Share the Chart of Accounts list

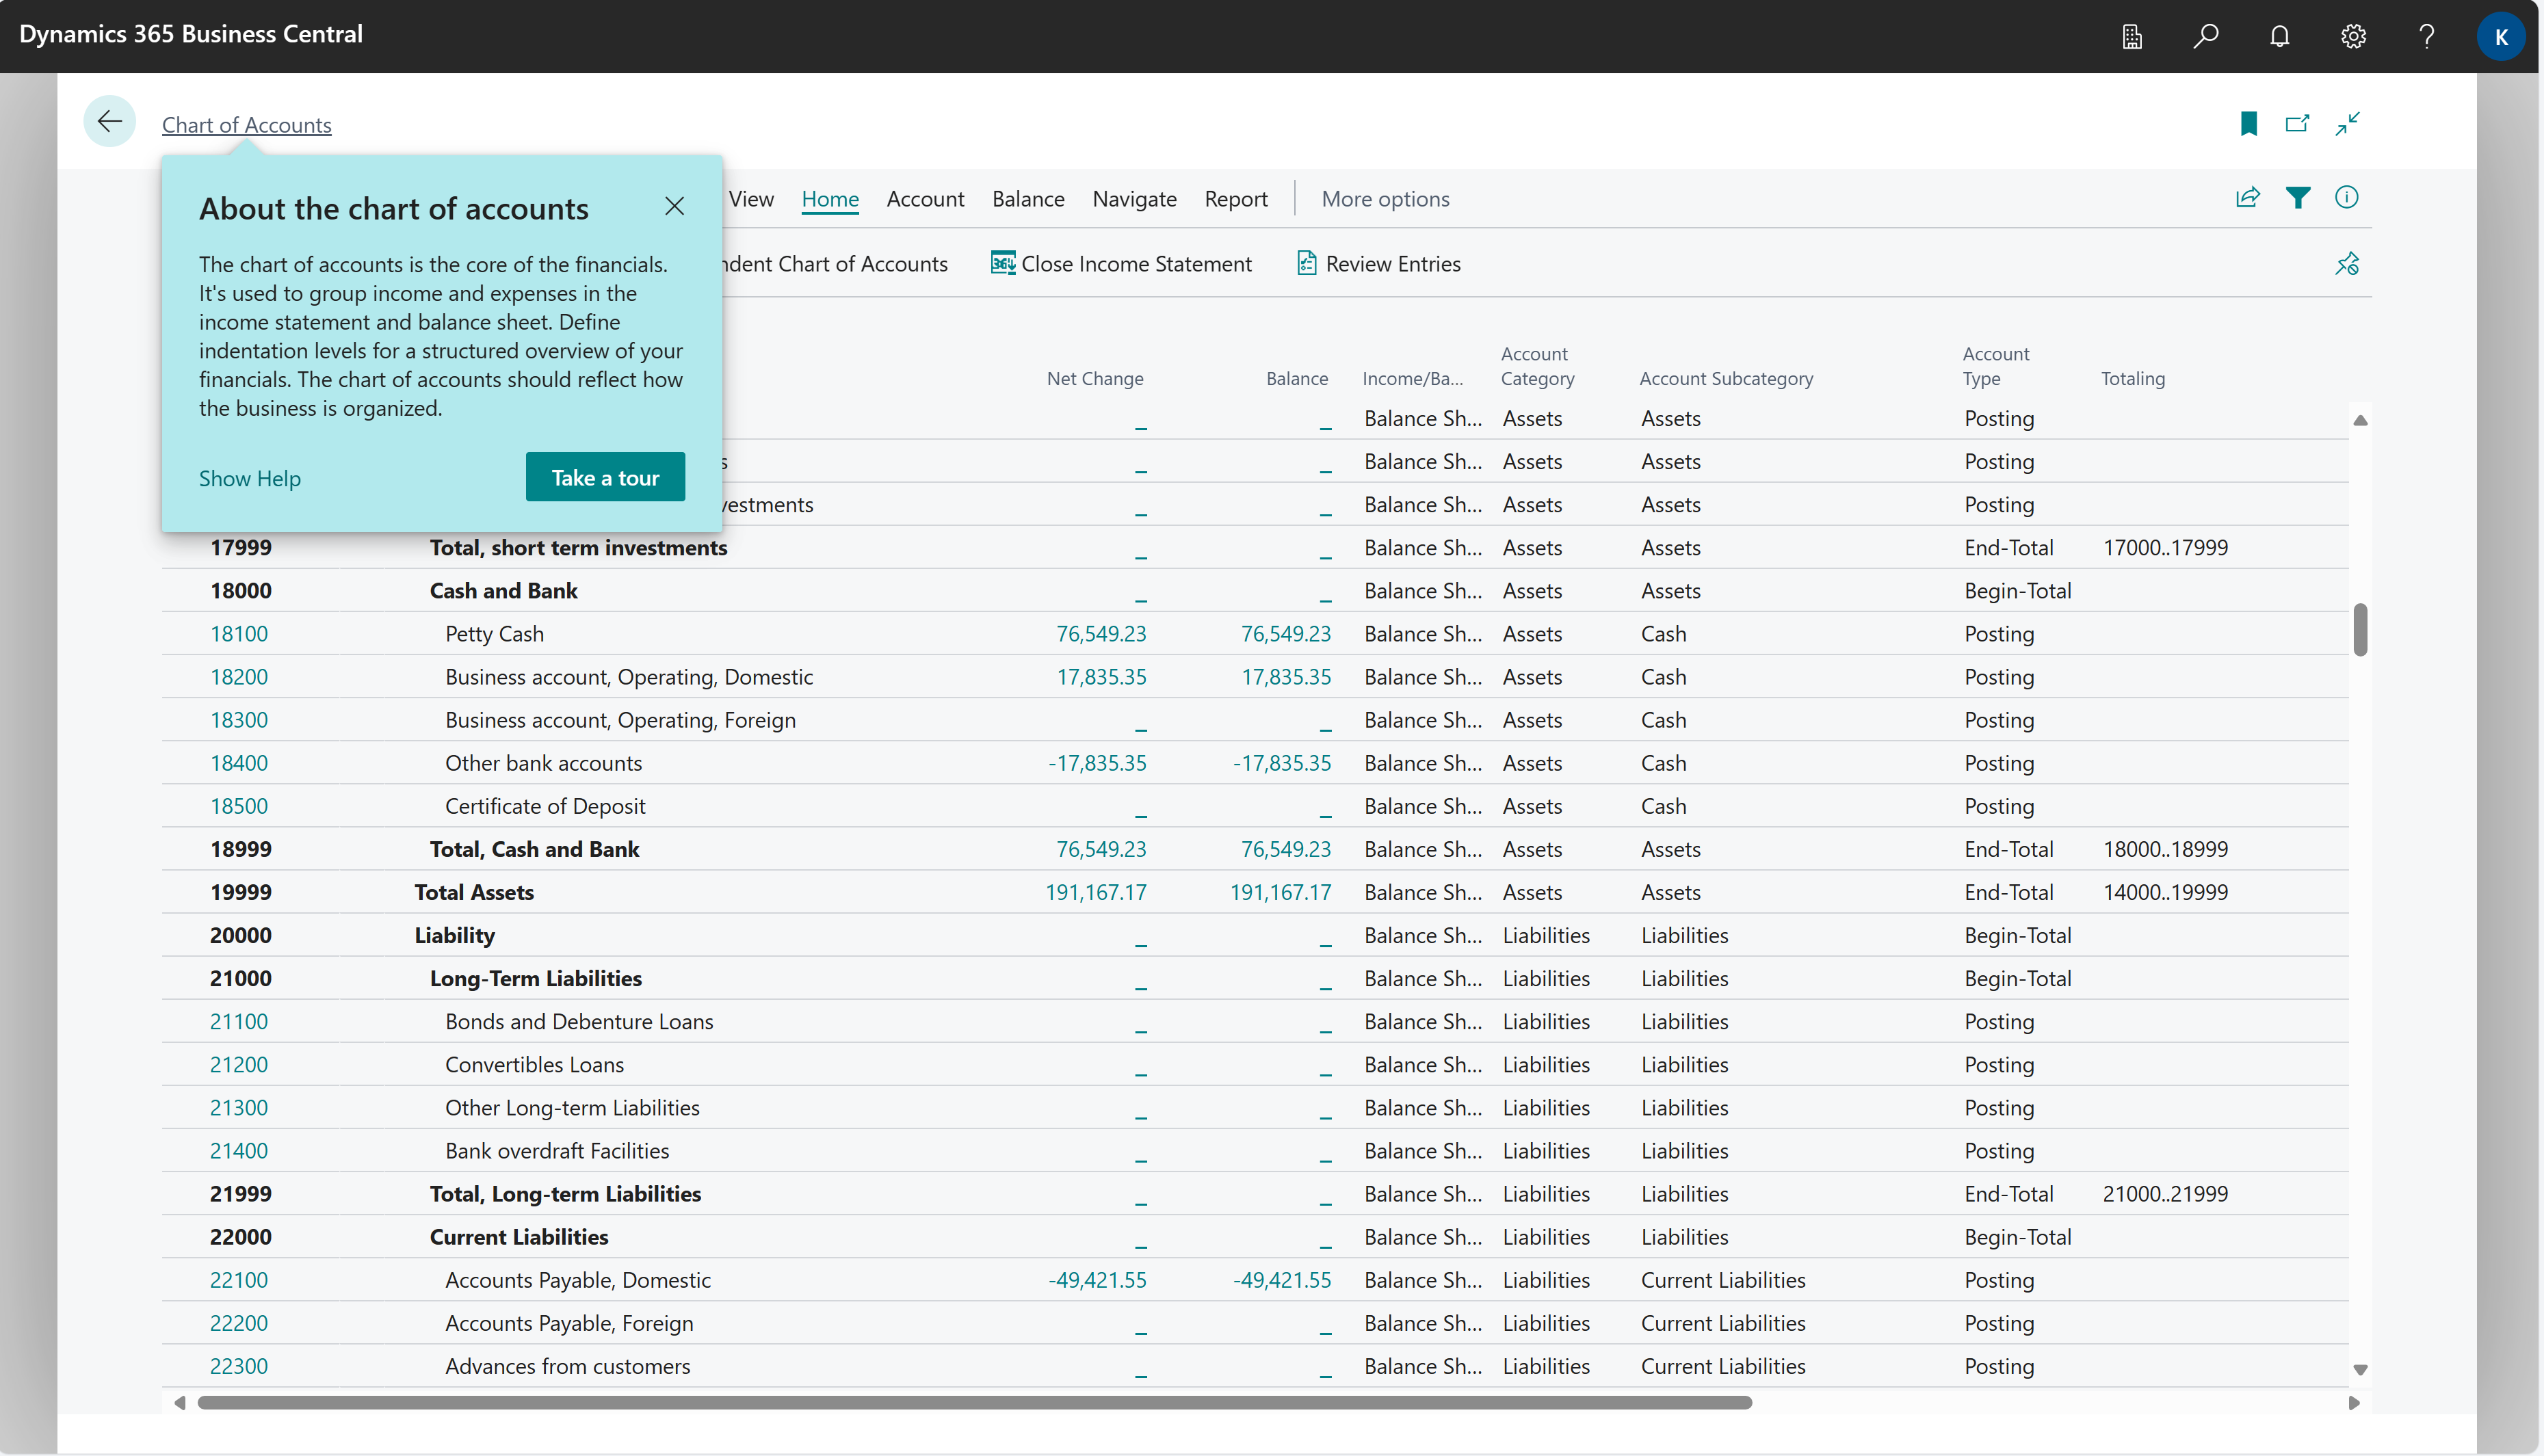tap(2248, 197)
